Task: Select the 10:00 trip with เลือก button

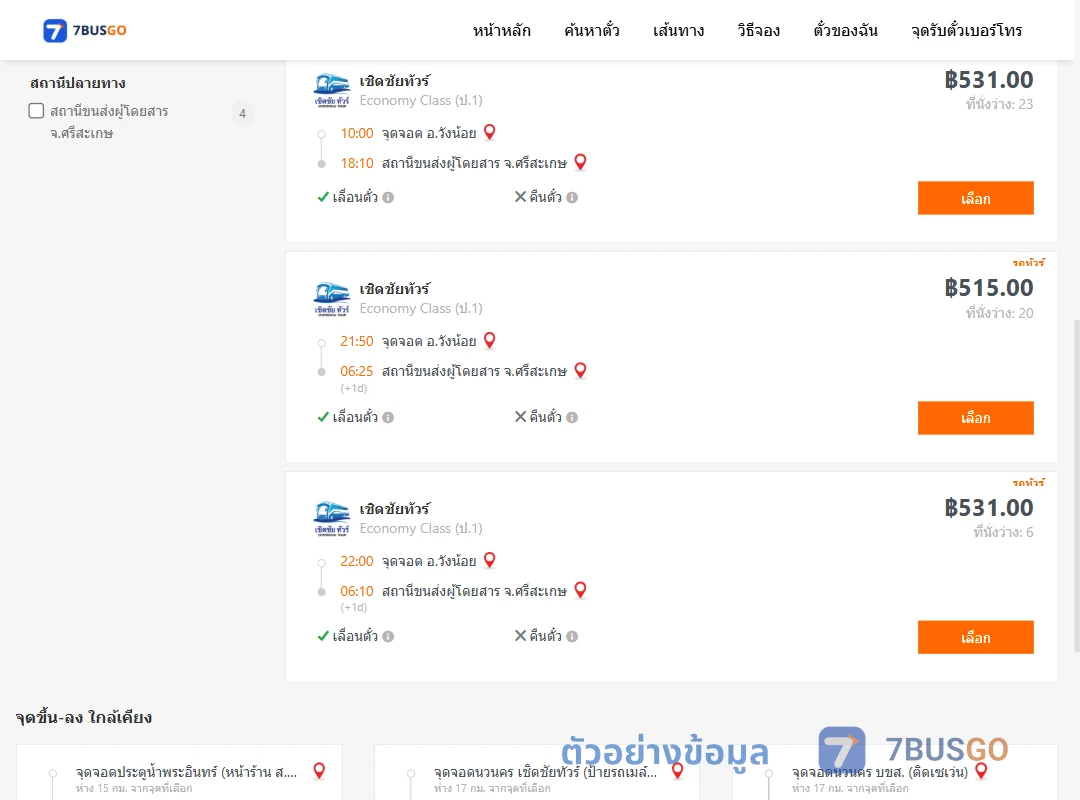Action: tap(975, 198)
